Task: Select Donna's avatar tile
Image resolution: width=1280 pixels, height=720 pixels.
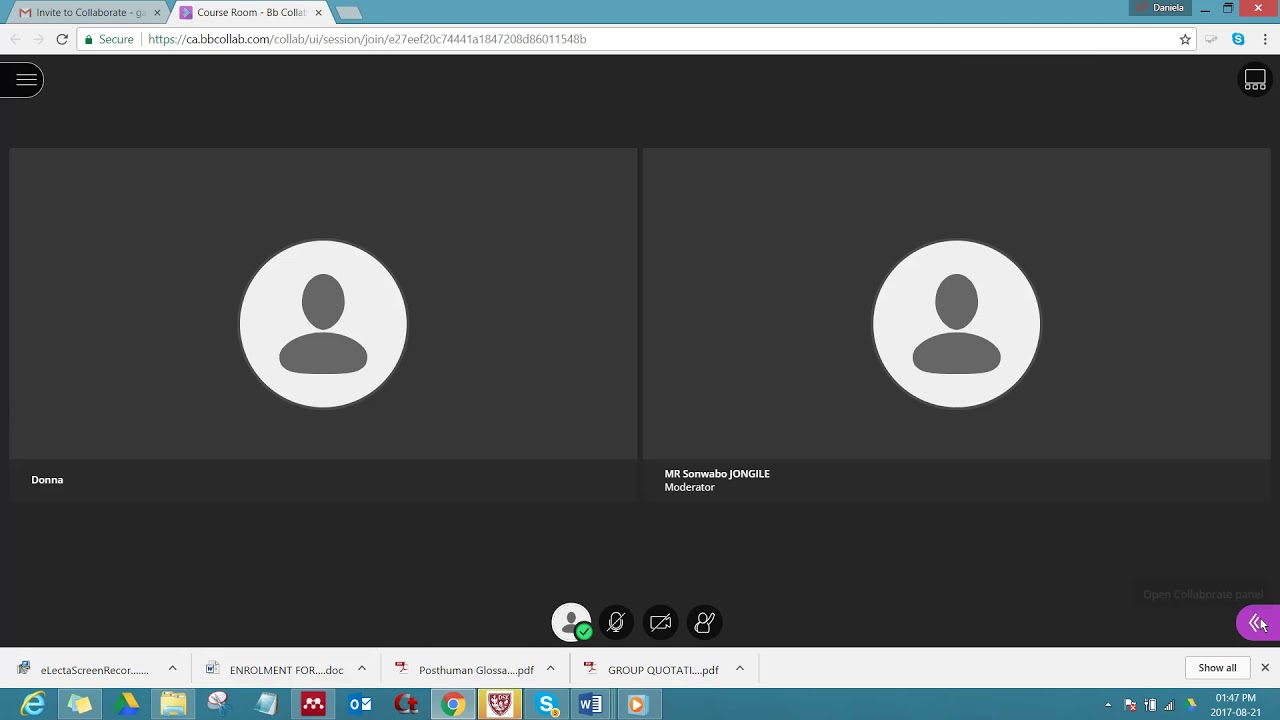Action: click(323, 324)
